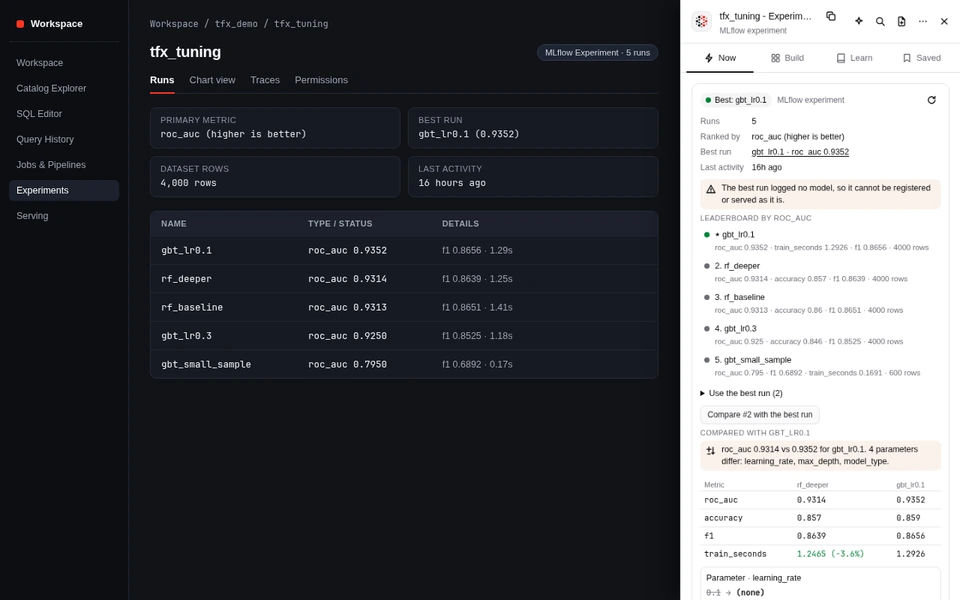Click the Workspace breadcrumb link
This screenshot has width=960, height=600.
pyautogui.click(x=174, y=24)
